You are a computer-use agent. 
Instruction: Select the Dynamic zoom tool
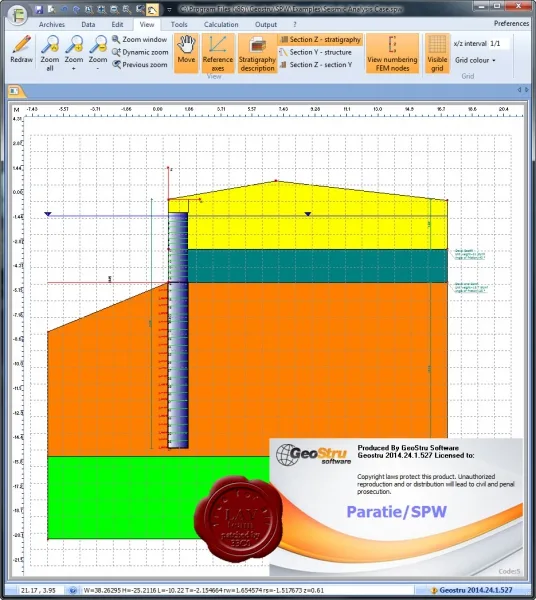pyautogui.click(x=140, y=52)
